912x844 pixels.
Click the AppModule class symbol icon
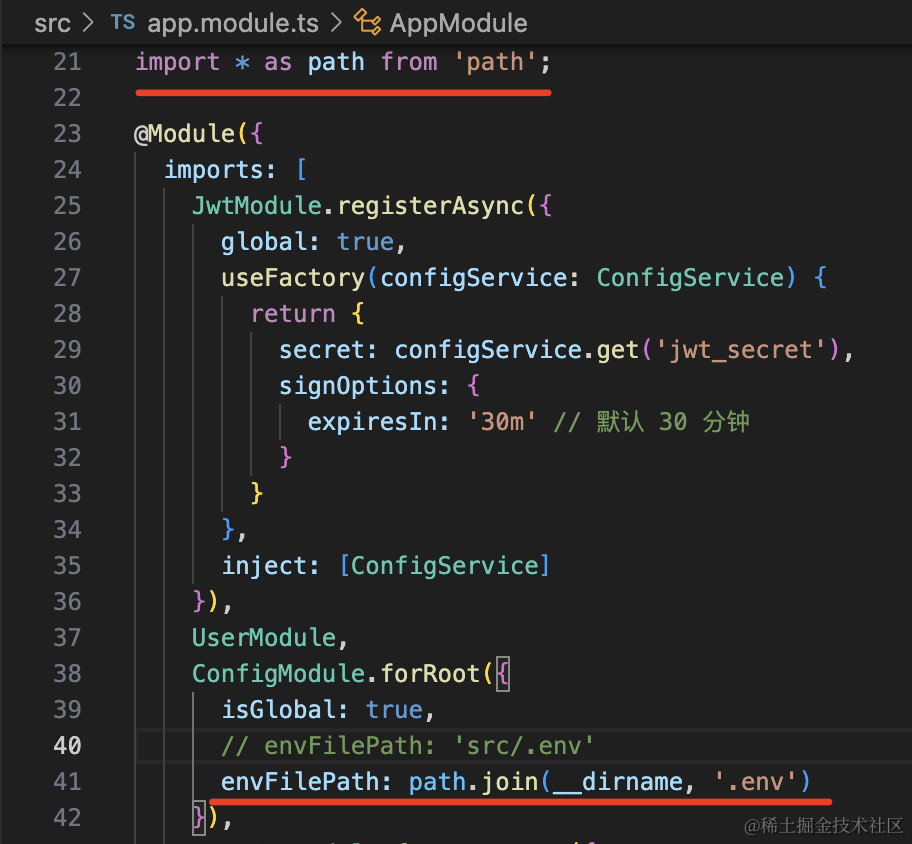[367, 22]
